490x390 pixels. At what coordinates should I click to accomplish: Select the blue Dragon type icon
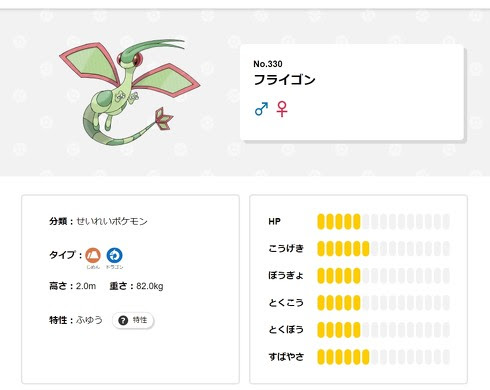click(x=114, y=255)
